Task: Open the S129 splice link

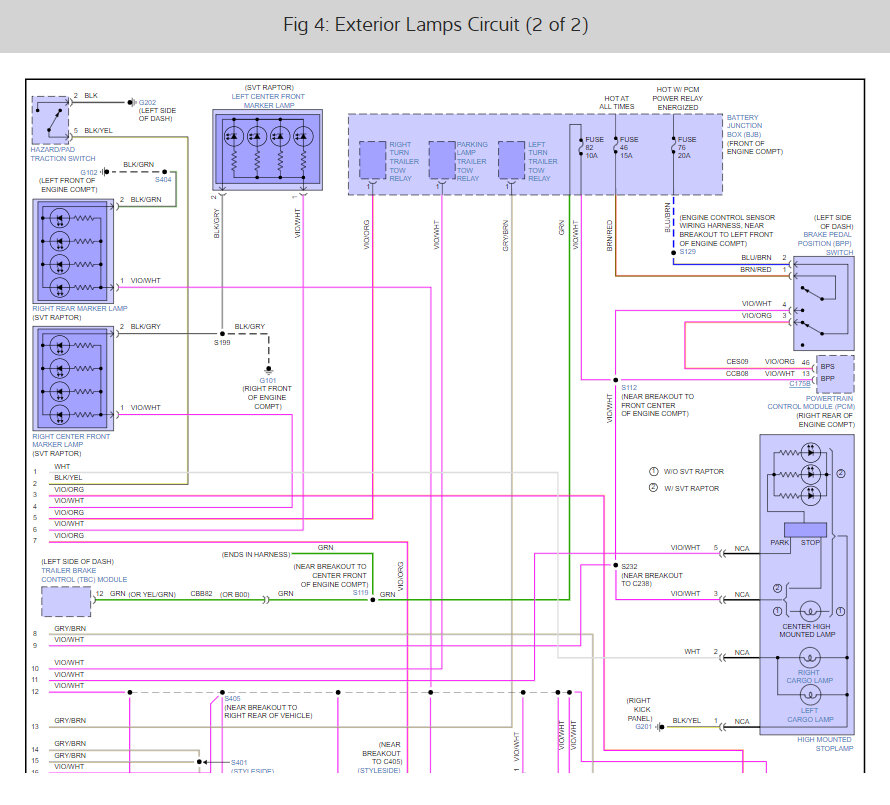Action: (687, 251)
